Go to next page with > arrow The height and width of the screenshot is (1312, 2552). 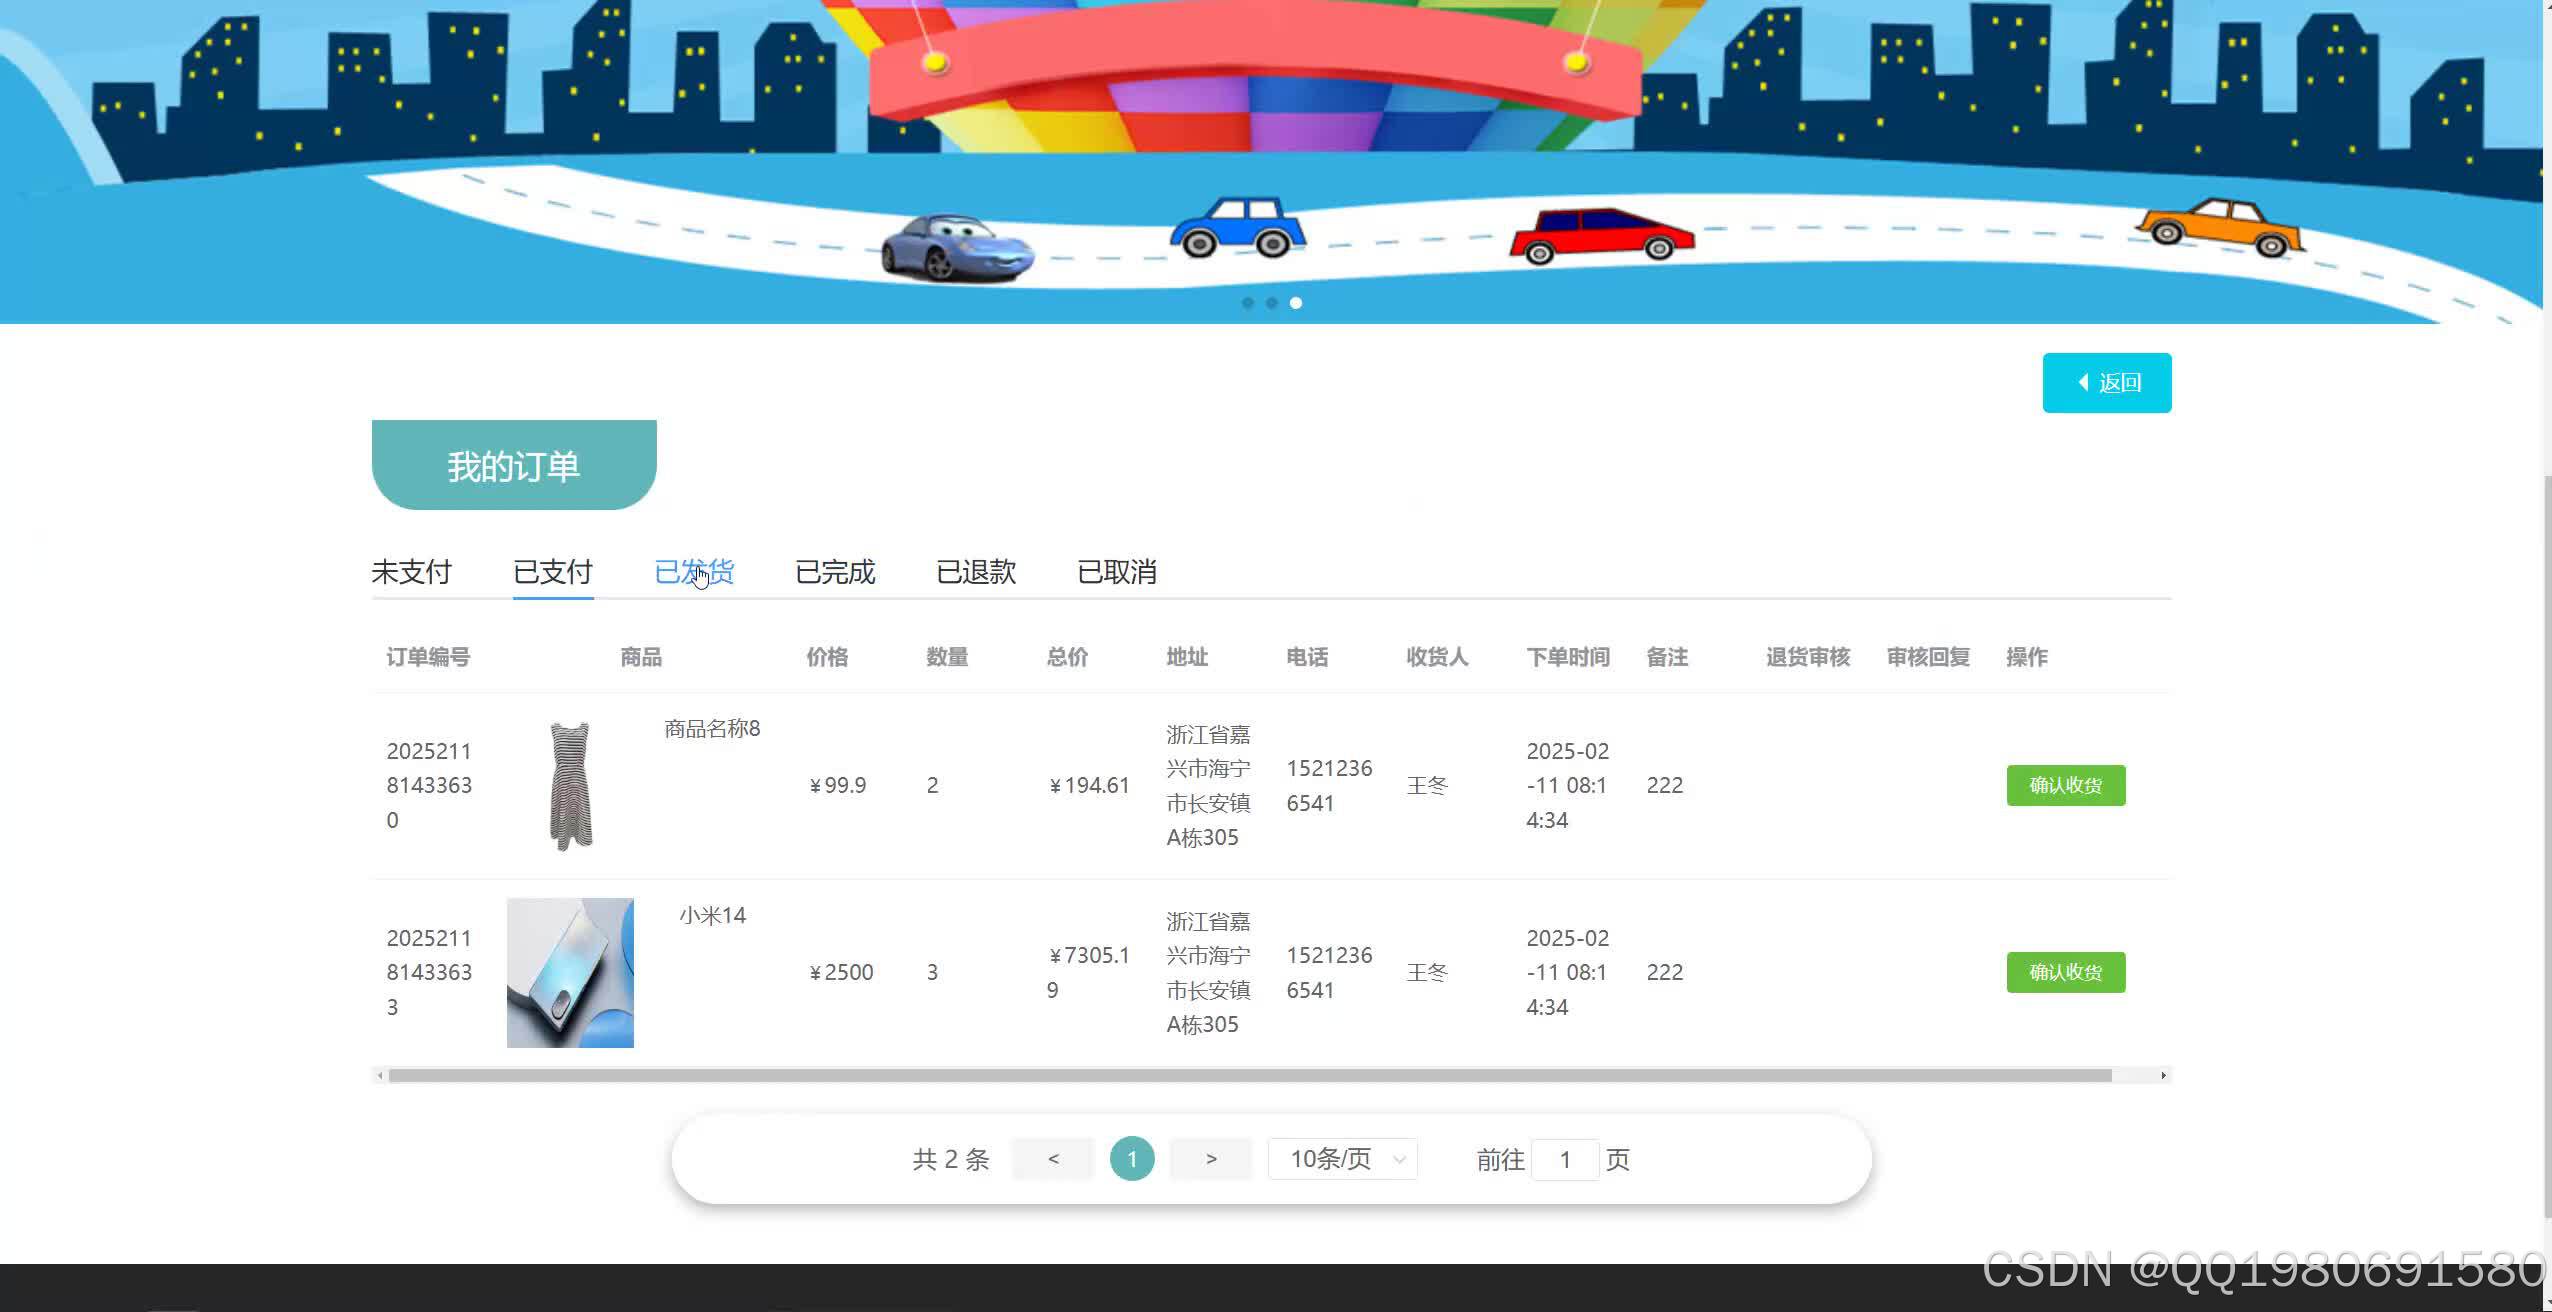1210,1158
